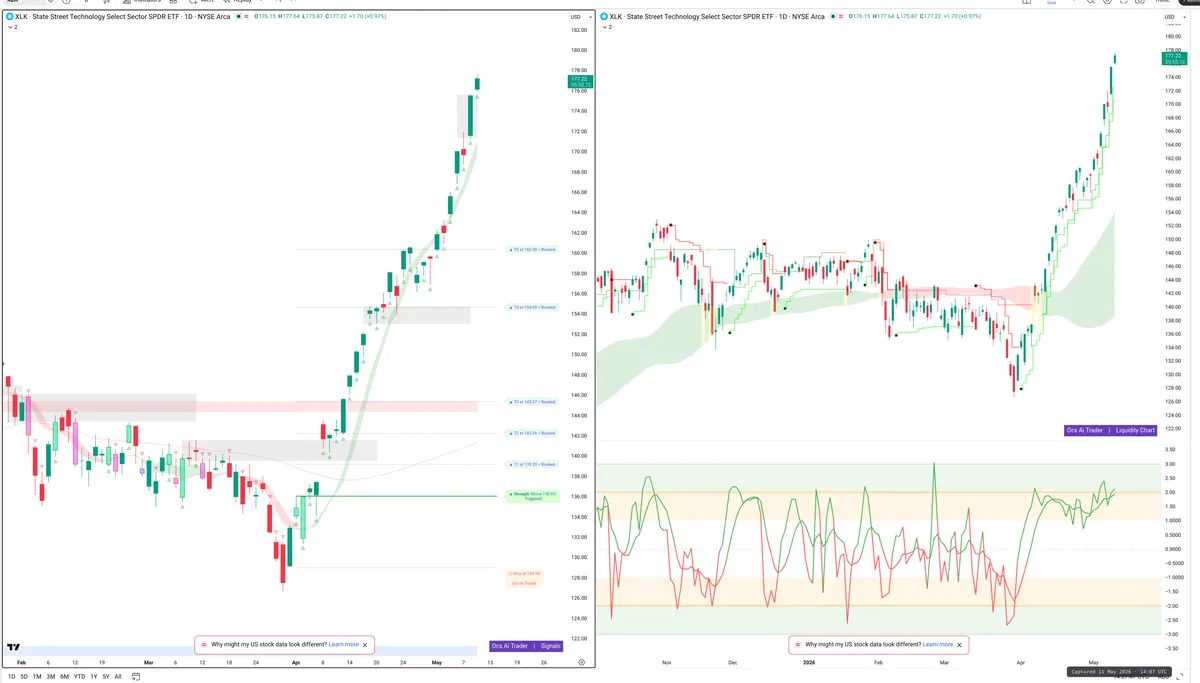Click the 180.00 level on left price scale
The height and width of the screenshot is (683, 1200).
point(578,50)
